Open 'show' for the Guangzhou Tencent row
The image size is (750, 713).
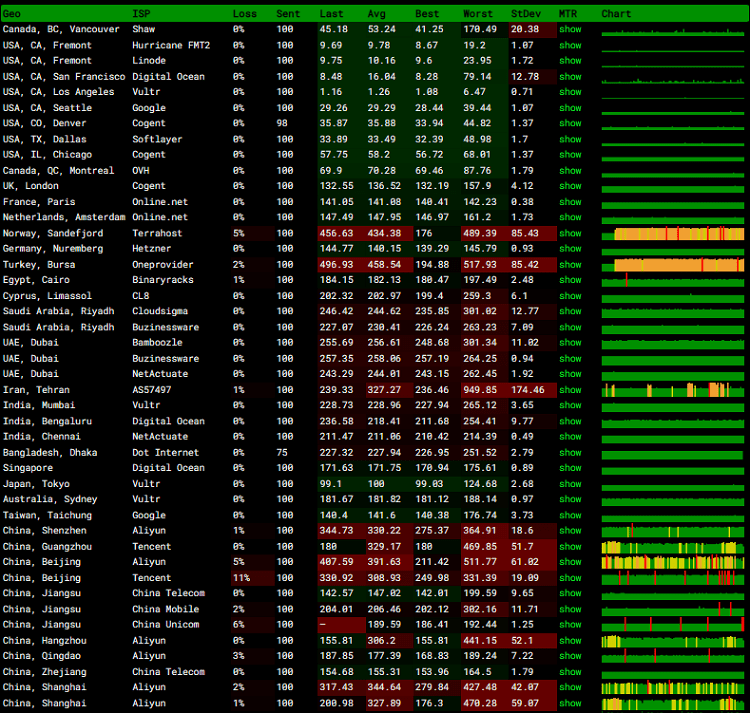570,547
